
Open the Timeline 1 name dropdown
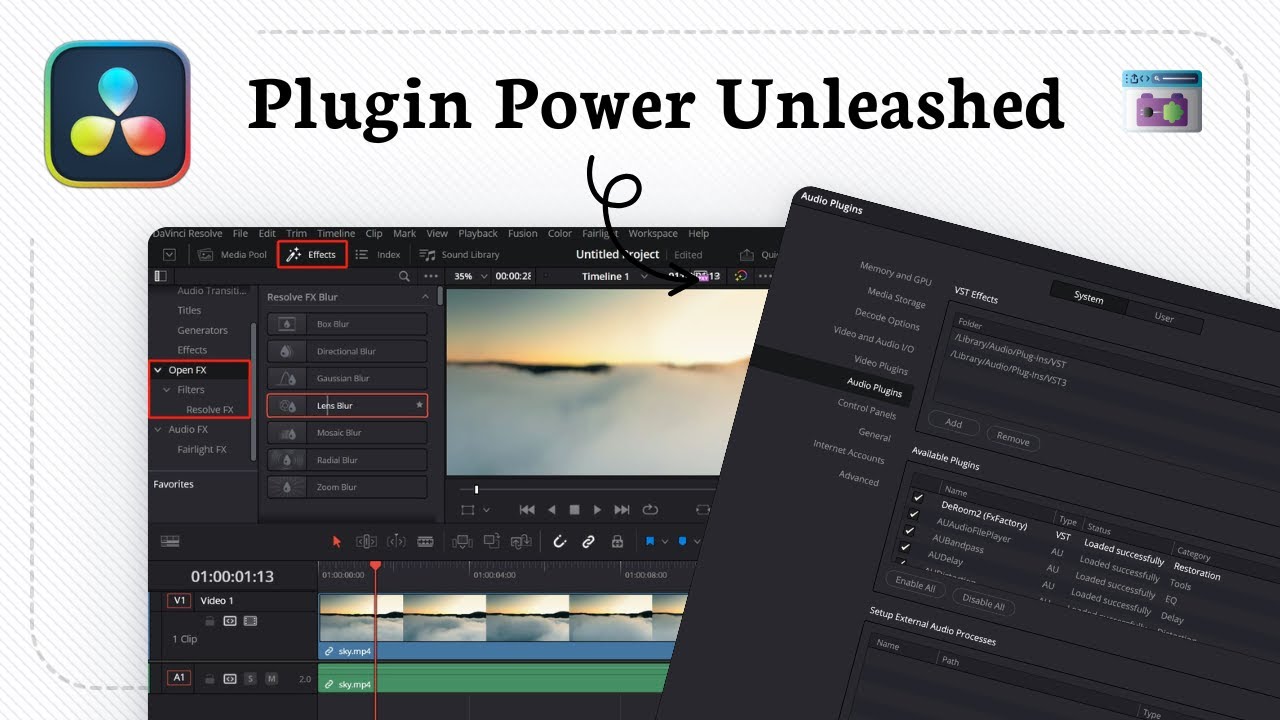645,277
